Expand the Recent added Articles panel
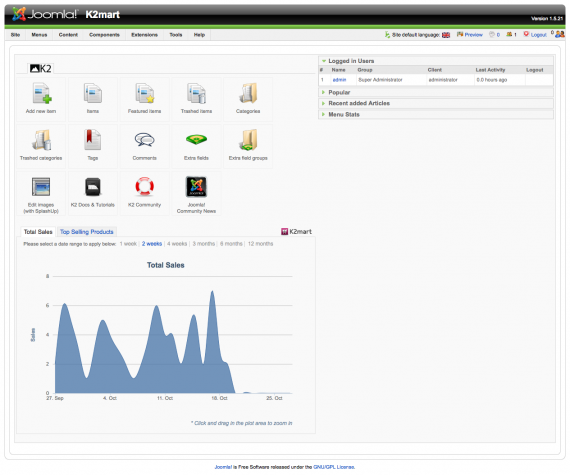The width and height of the screenshot is (570, 475). [436, 103]
